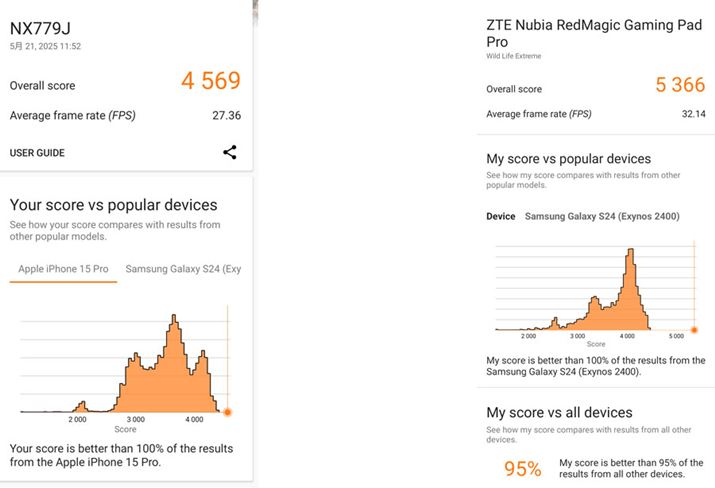Screen dimensions: 715x488
Task: Click the 'Your score vs popular devices' heading
Action: click(113, 205)
